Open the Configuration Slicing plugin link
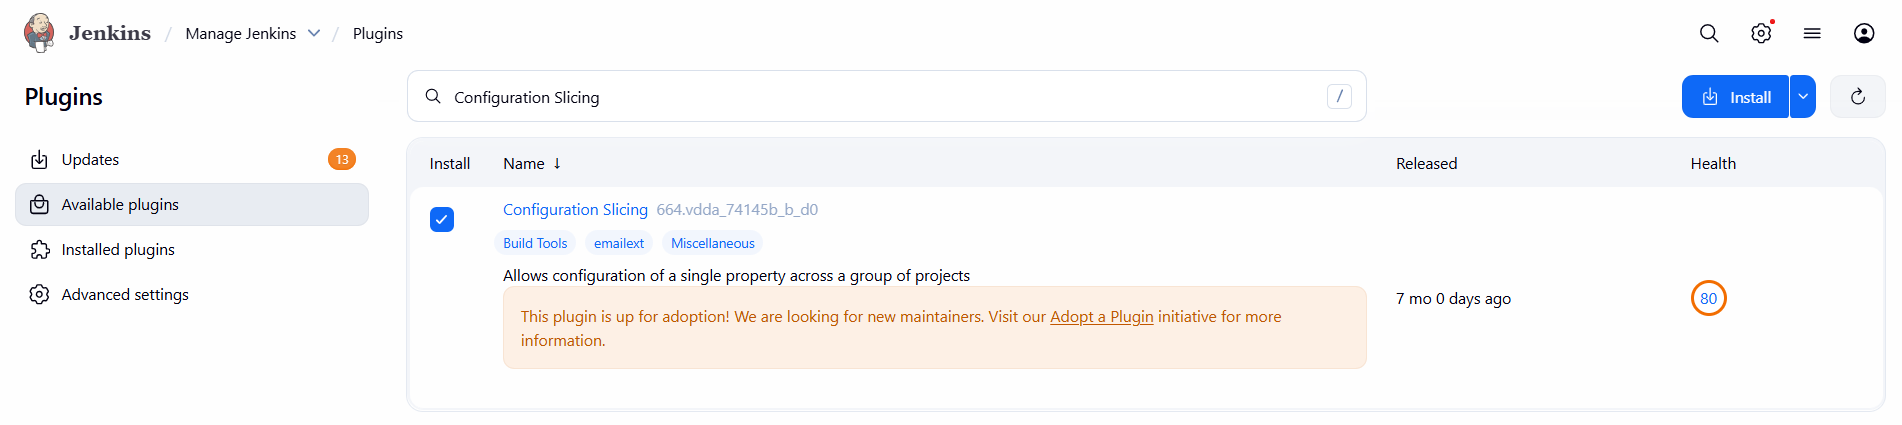Image resolution: width=1902 pixels, height=425 pixels. pyautogui.click(x=575, y=209)
